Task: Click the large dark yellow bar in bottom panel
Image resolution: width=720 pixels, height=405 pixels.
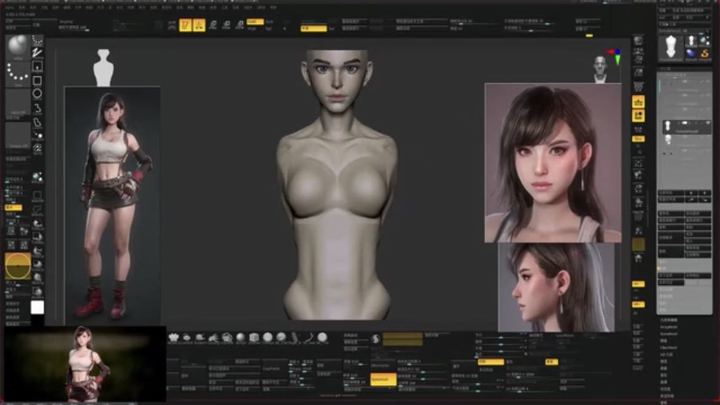Action: (x=403, y=339)
